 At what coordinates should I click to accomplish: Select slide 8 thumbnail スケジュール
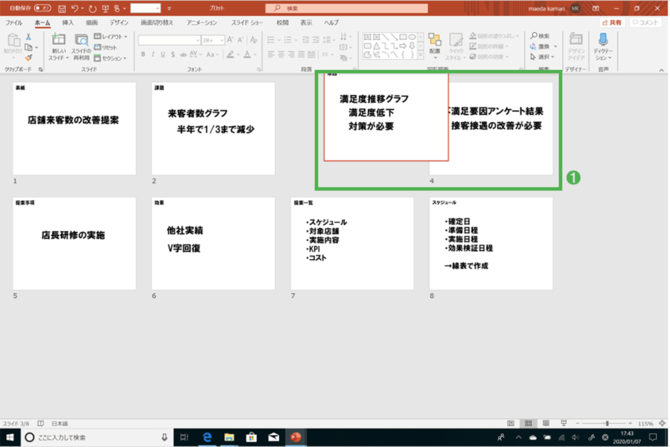click(x=491, y=243)
